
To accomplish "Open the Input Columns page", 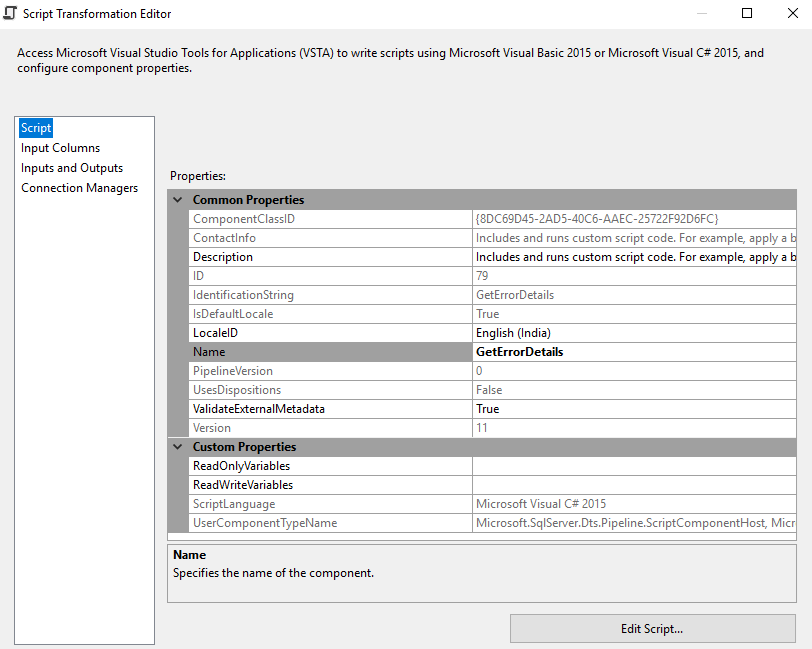I will (60, 148).
